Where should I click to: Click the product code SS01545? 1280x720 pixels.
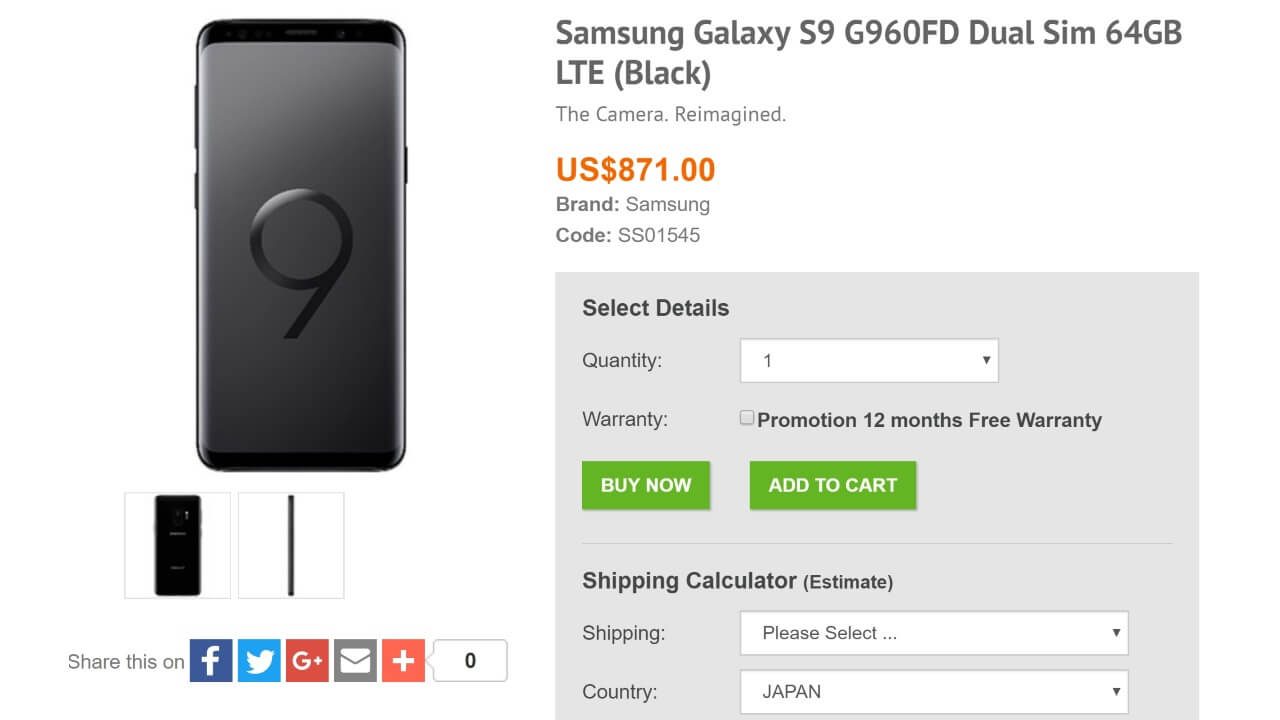[x=658, y=236]
